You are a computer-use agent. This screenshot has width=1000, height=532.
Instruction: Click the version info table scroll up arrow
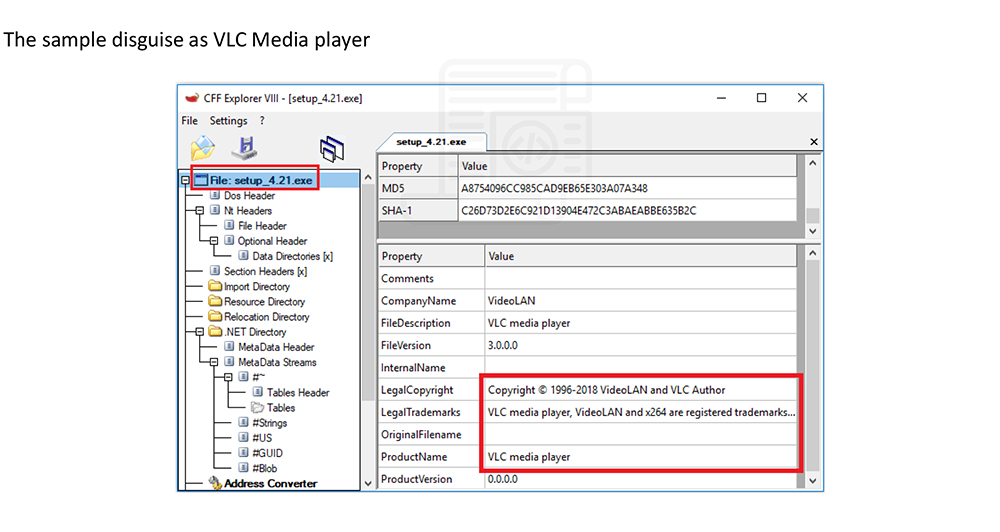[812, 253]
